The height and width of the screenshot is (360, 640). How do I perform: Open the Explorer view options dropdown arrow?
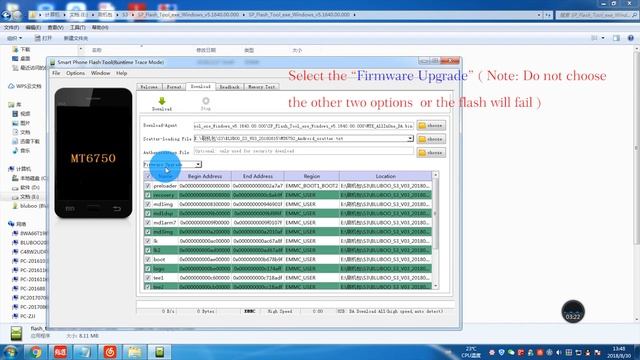603,38
